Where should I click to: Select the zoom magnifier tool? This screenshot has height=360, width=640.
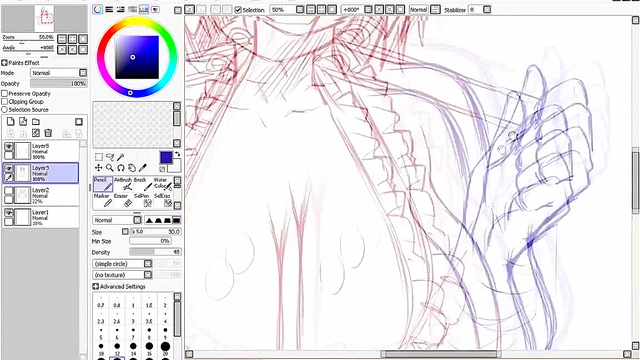pos(110,168)
